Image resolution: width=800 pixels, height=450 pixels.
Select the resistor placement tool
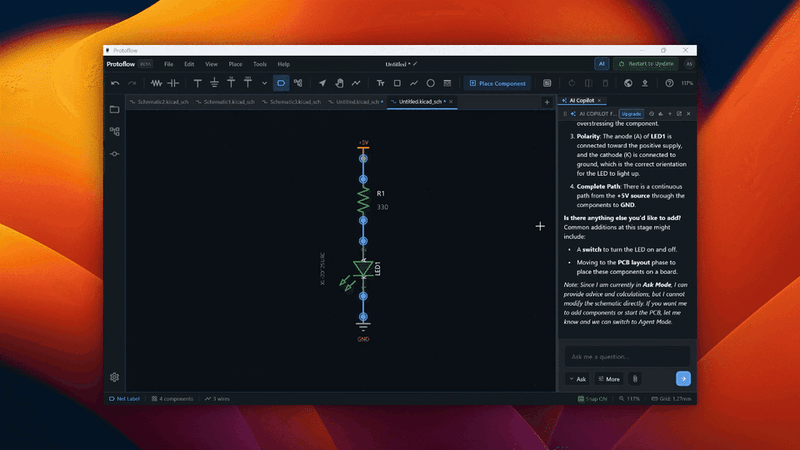pos(156,83)
